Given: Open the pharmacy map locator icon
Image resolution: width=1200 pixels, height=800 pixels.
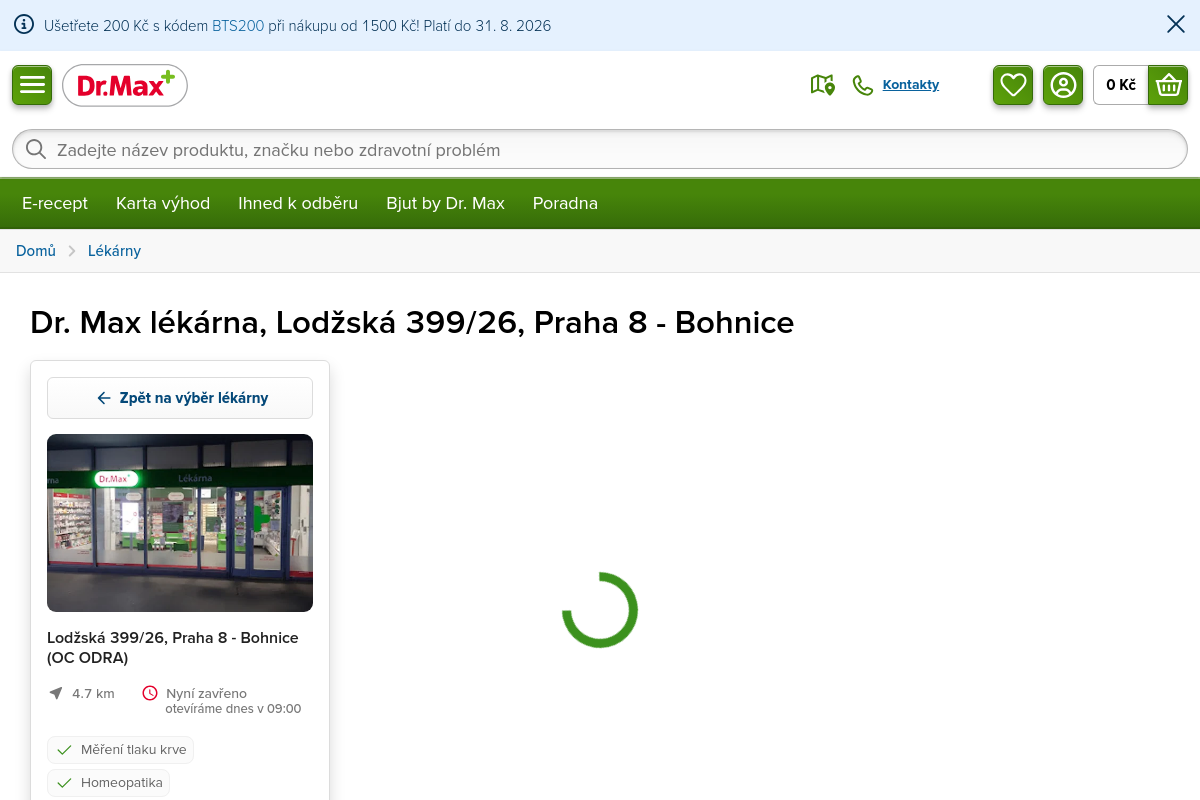Looking at the screenshot, I should [x=822, y=85].
